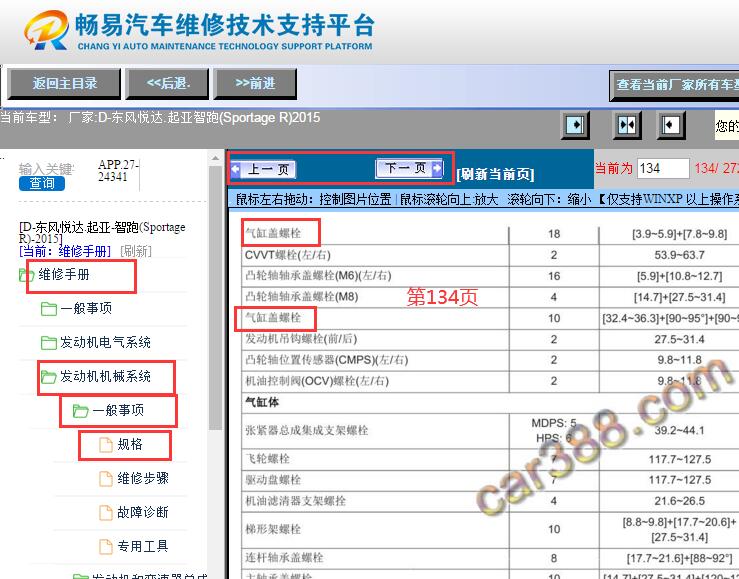Click the 气缸体 section heading
Screen dimensions: 739x579
point(262,402)
